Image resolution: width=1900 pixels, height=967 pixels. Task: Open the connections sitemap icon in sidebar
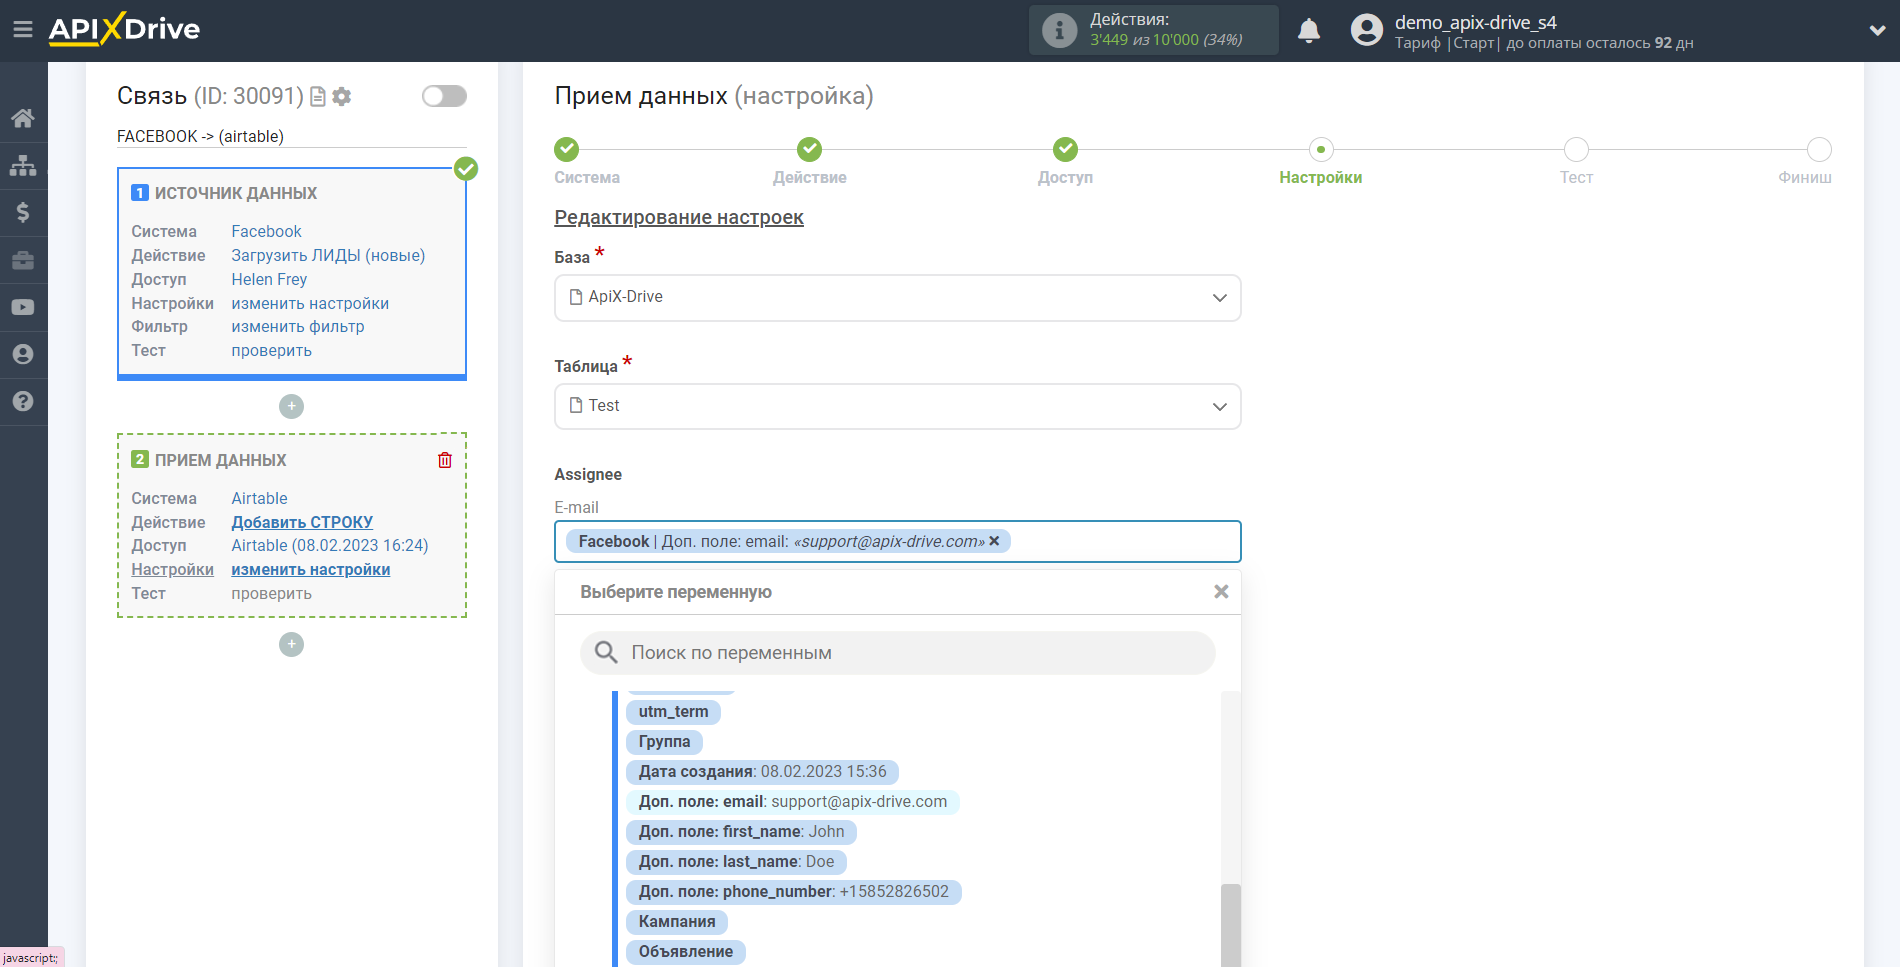[x=23, y=165]
